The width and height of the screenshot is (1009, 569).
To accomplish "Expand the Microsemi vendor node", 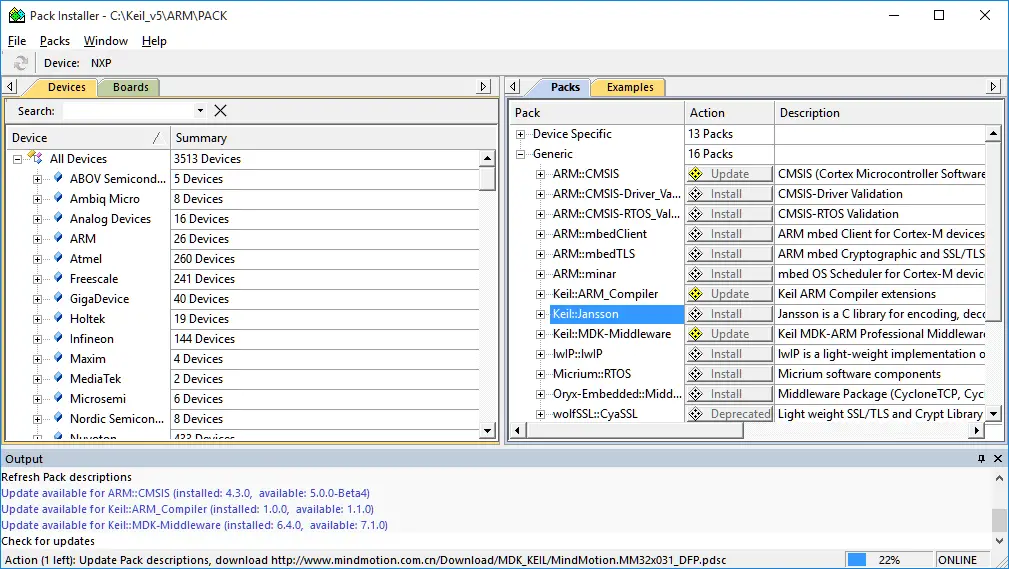I will (37, 399).
